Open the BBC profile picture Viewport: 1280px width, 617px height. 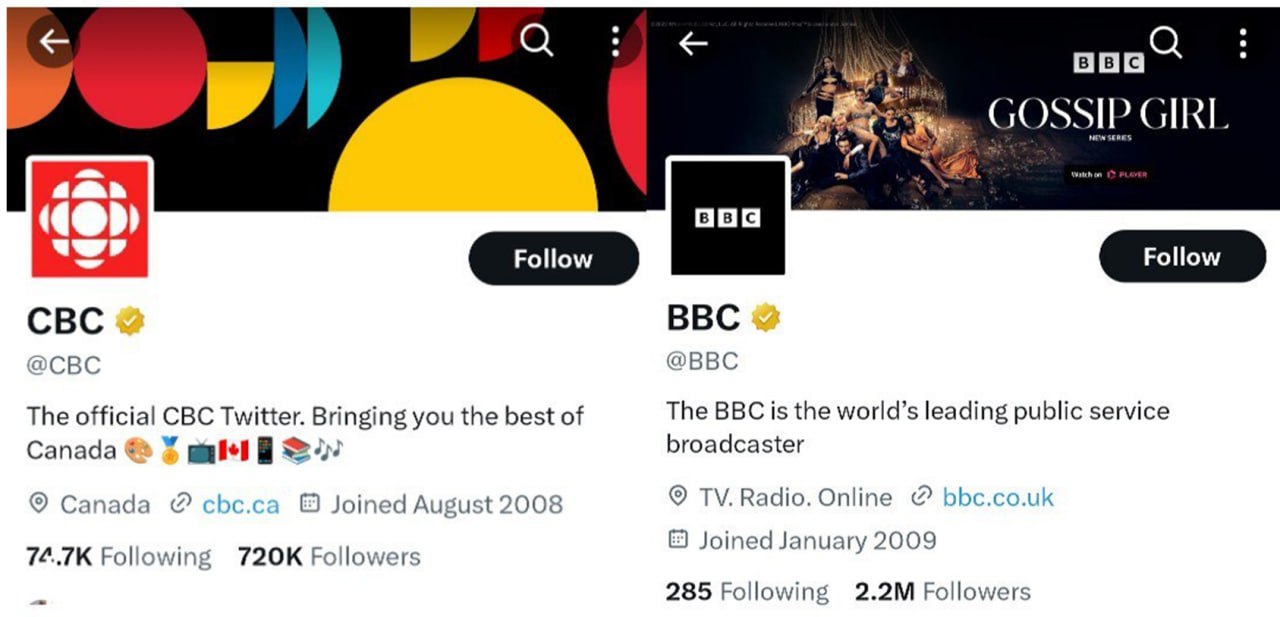728,217
